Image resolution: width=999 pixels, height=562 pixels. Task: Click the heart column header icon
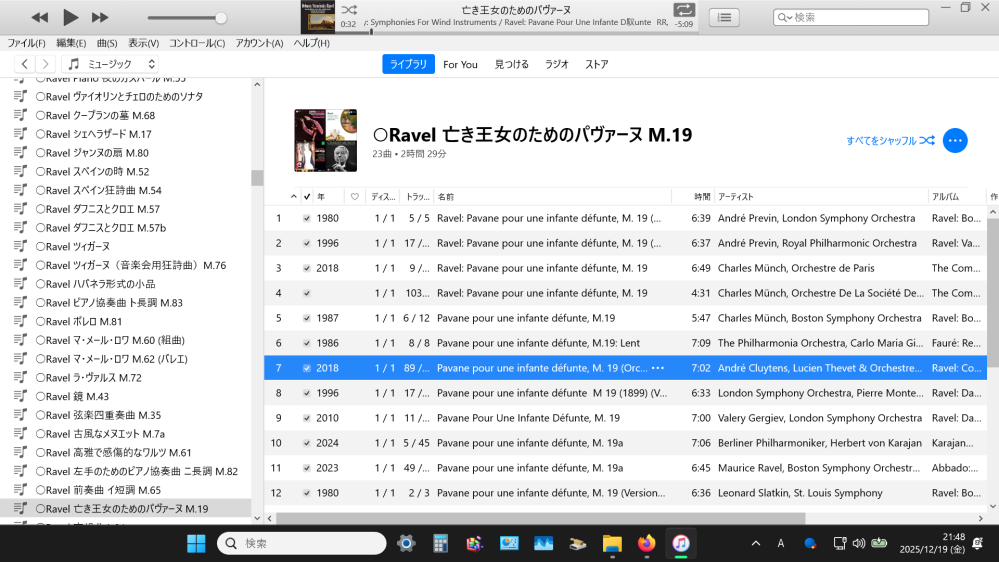[355, 197]
